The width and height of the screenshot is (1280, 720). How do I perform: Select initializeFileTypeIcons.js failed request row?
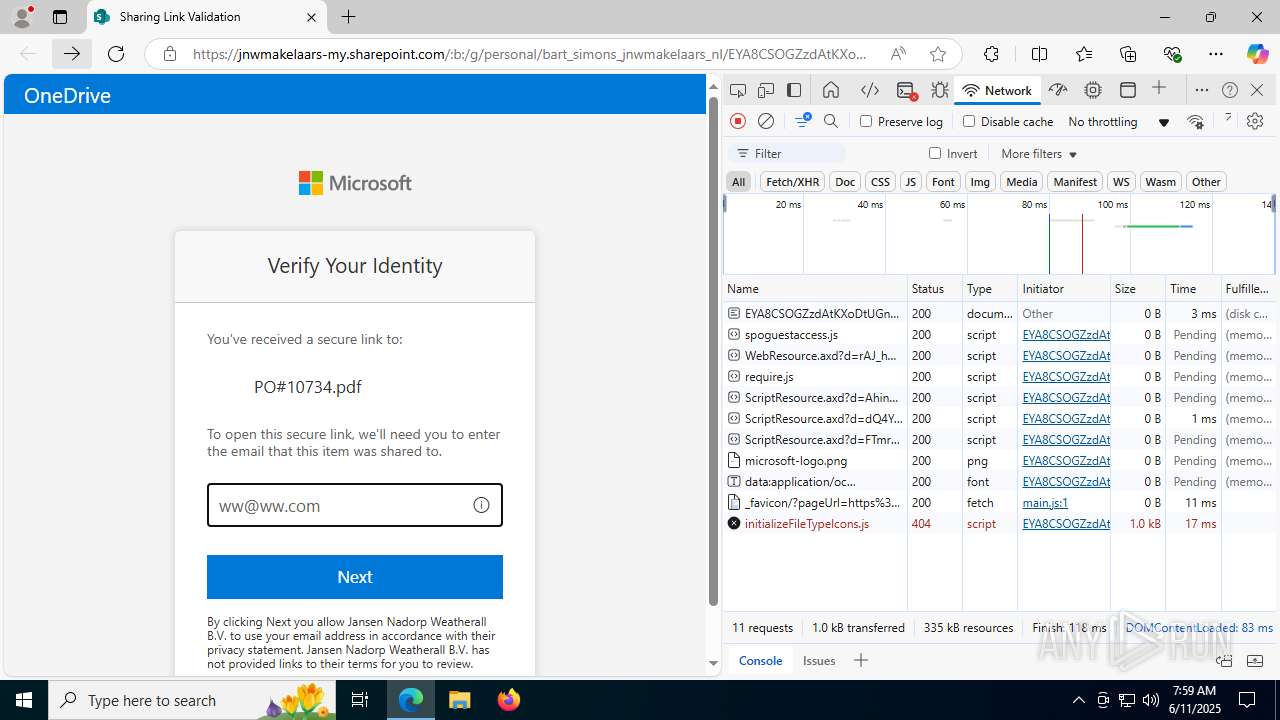coord(999,524)
